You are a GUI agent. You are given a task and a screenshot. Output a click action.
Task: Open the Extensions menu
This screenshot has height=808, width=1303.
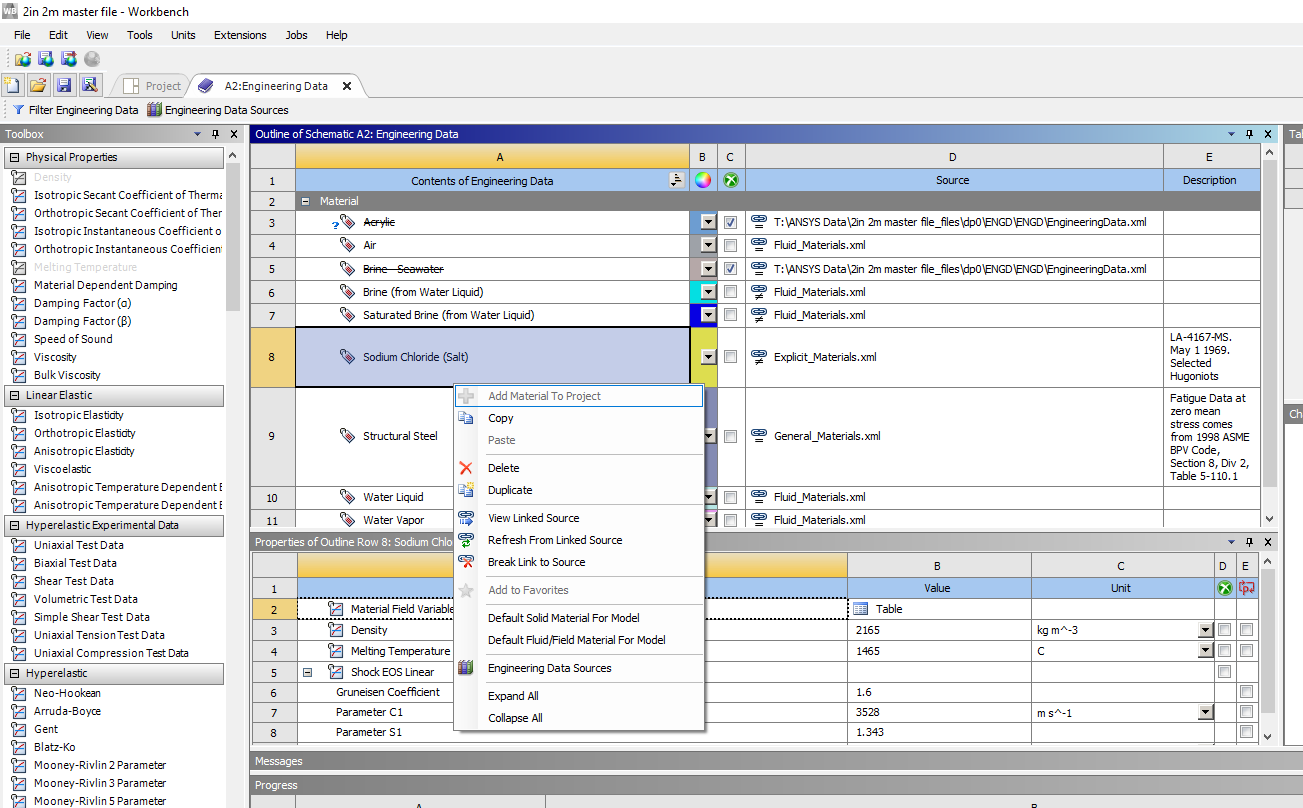(x=240, y=35)
